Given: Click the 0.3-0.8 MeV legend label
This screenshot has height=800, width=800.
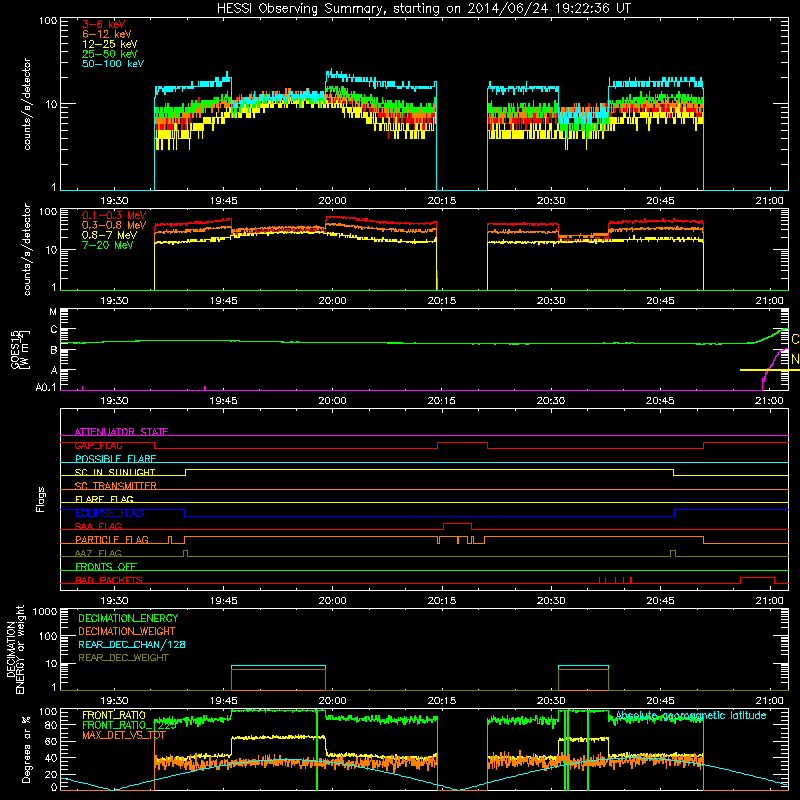Looking at the screenshot, I should (114, 225).
